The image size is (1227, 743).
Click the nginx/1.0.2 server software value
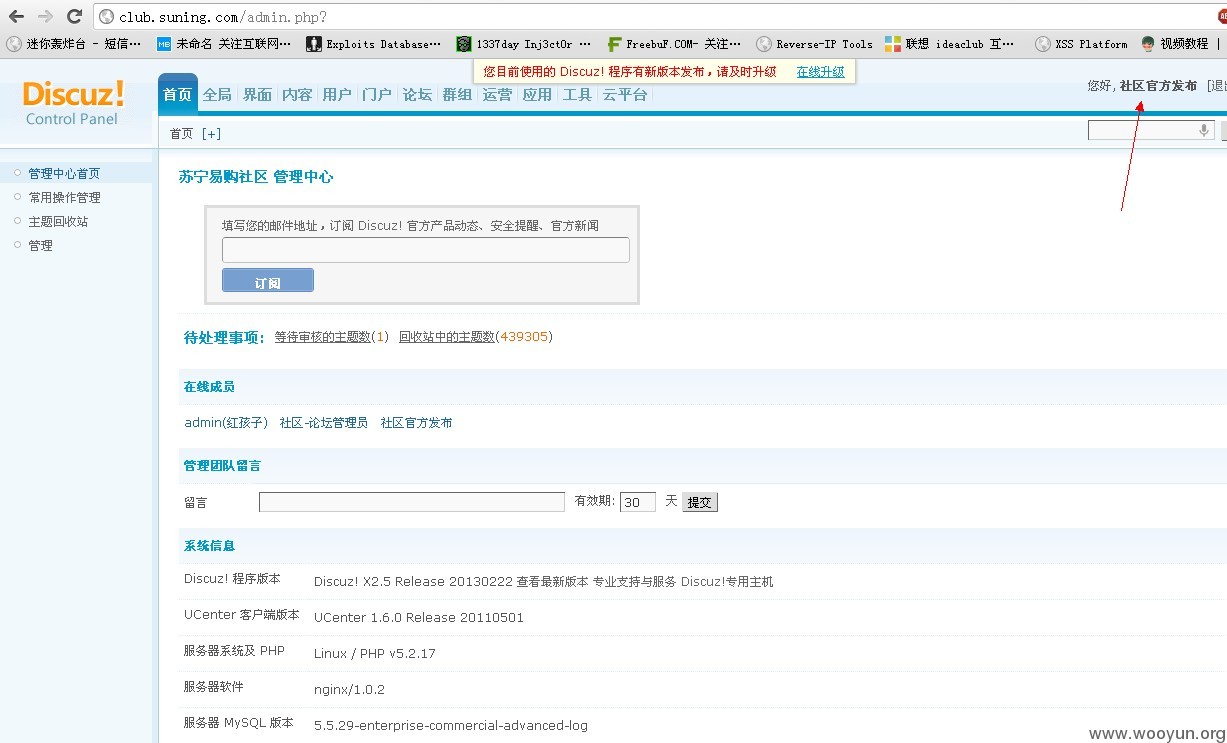pyautogui.click(x=349, y=690)
